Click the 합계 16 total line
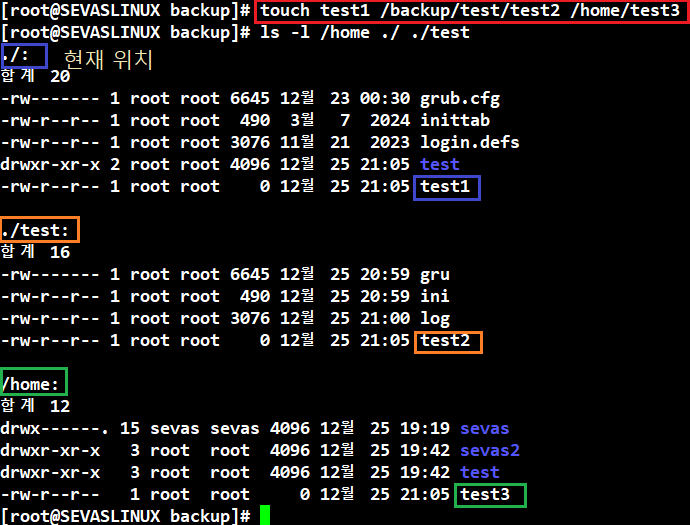Image resolution: width=690 pixels, height=525 pixels. point(35,252)
